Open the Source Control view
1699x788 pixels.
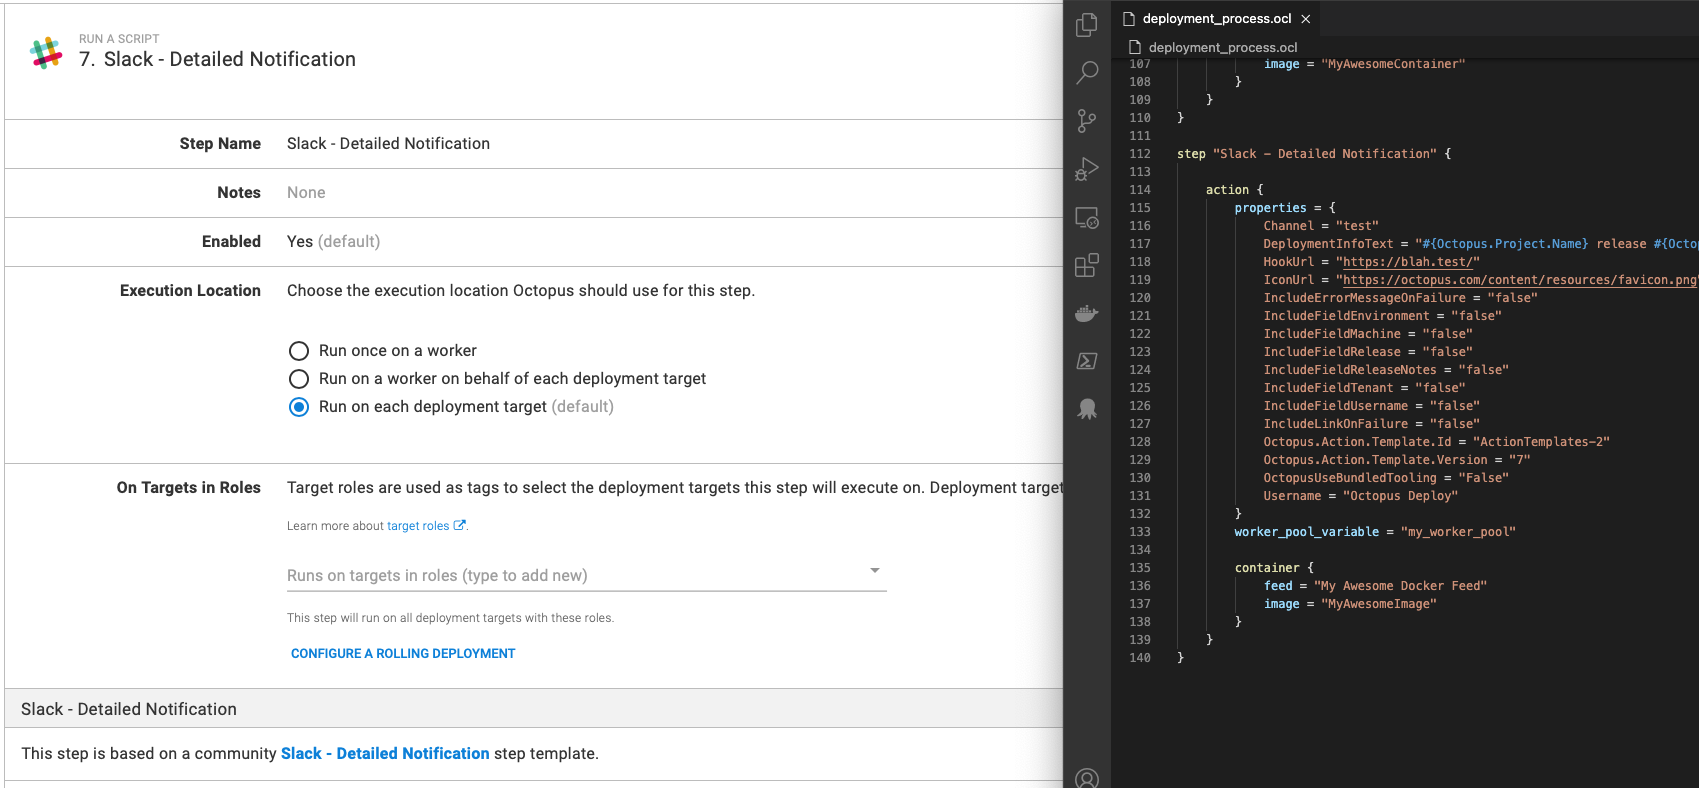1087,121
